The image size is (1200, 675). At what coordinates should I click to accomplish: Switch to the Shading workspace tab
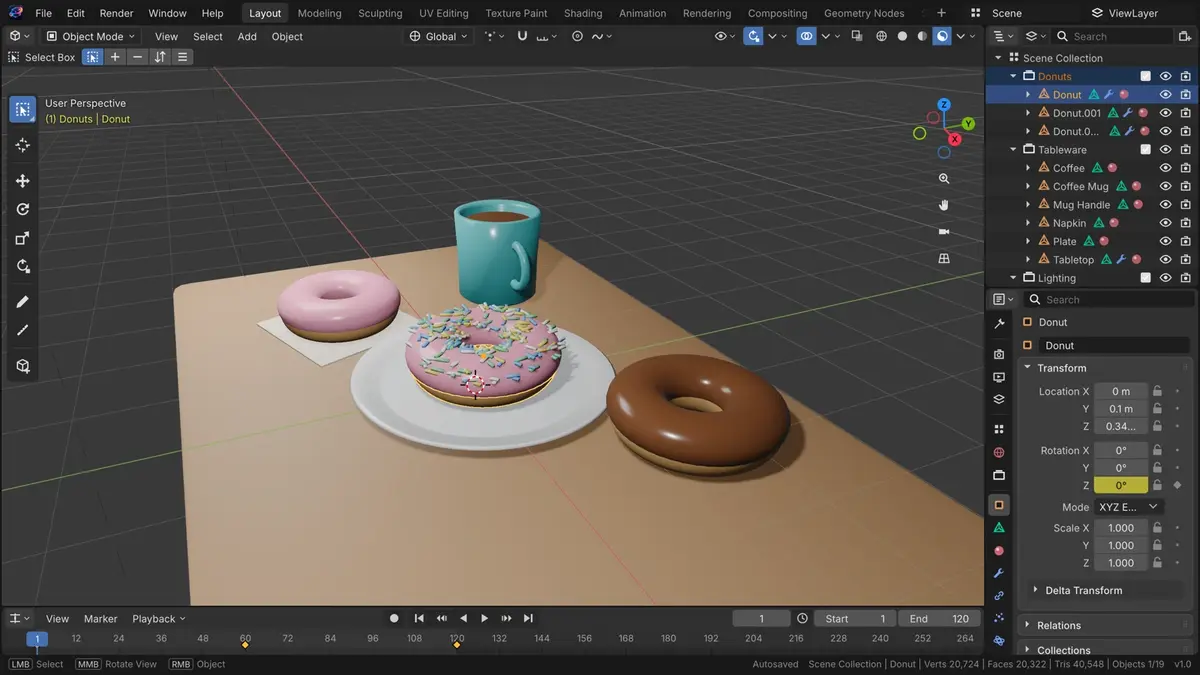coord(583,13)
